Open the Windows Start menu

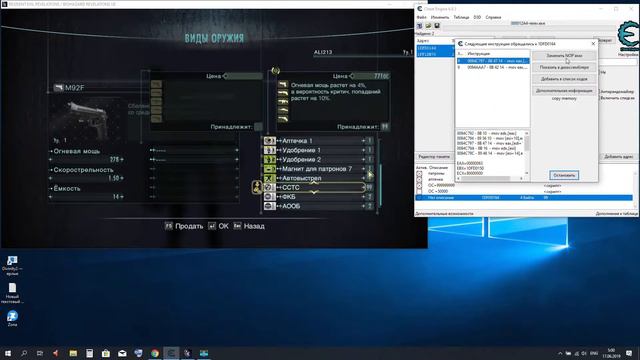[8, 353]
